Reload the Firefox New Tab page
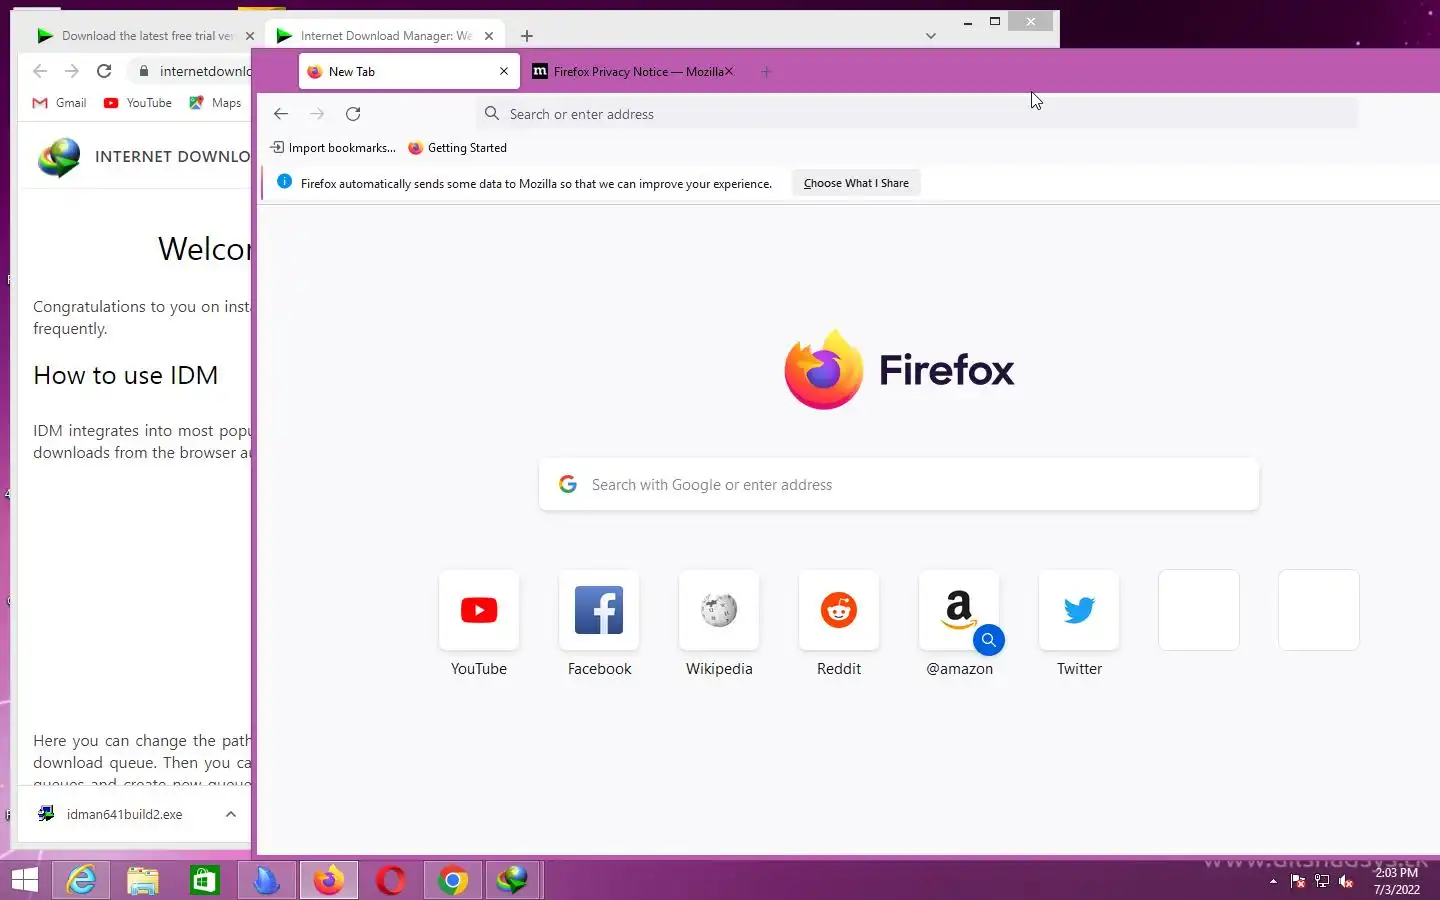Screen dimensions: 1440x900 [x=353, y=114]
